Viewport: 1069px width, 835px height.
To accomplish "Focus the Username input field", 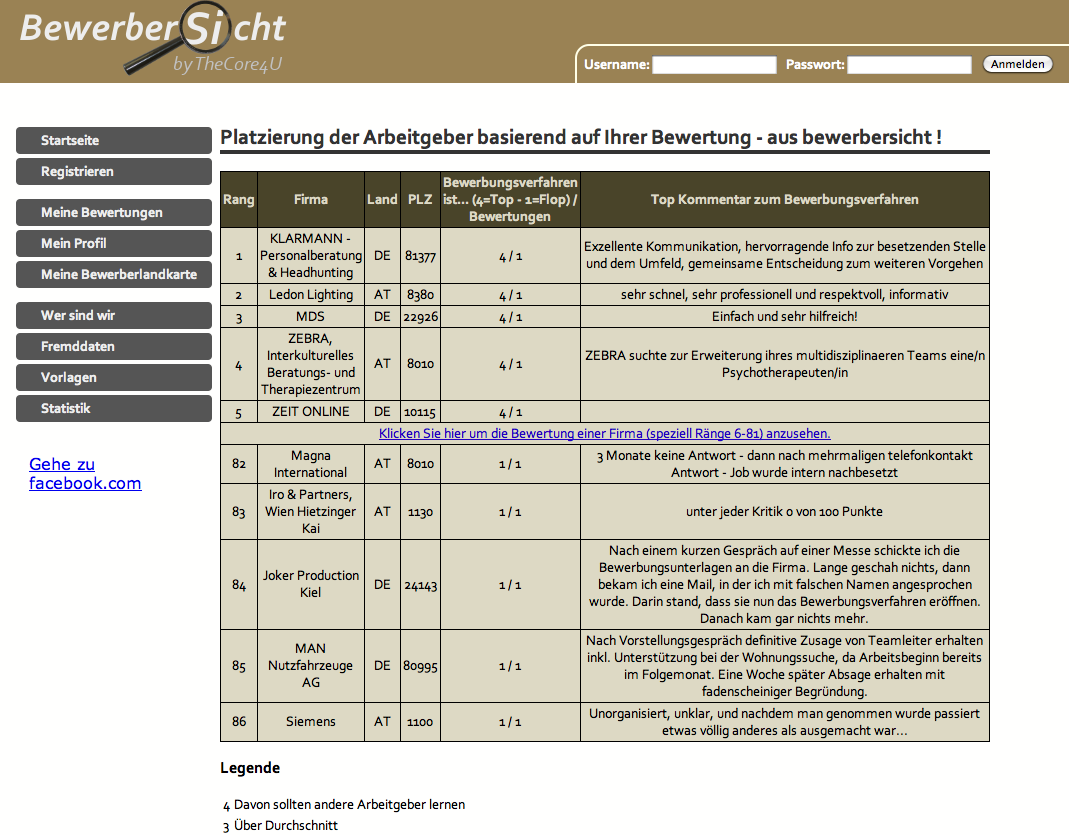I will coord(714,65).
